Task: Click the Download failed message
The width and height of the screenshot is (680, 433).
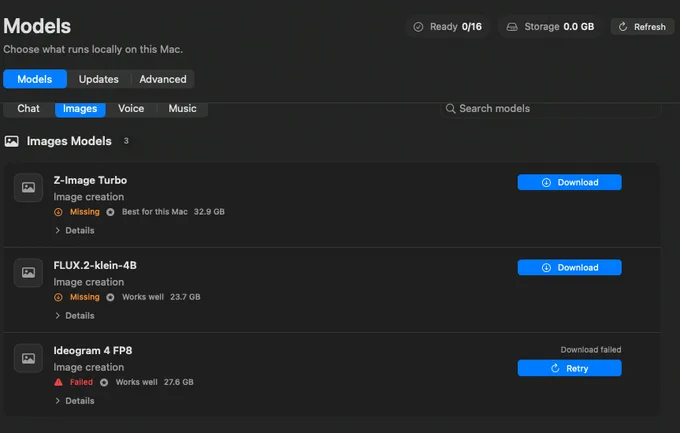Action: (591, 350)
